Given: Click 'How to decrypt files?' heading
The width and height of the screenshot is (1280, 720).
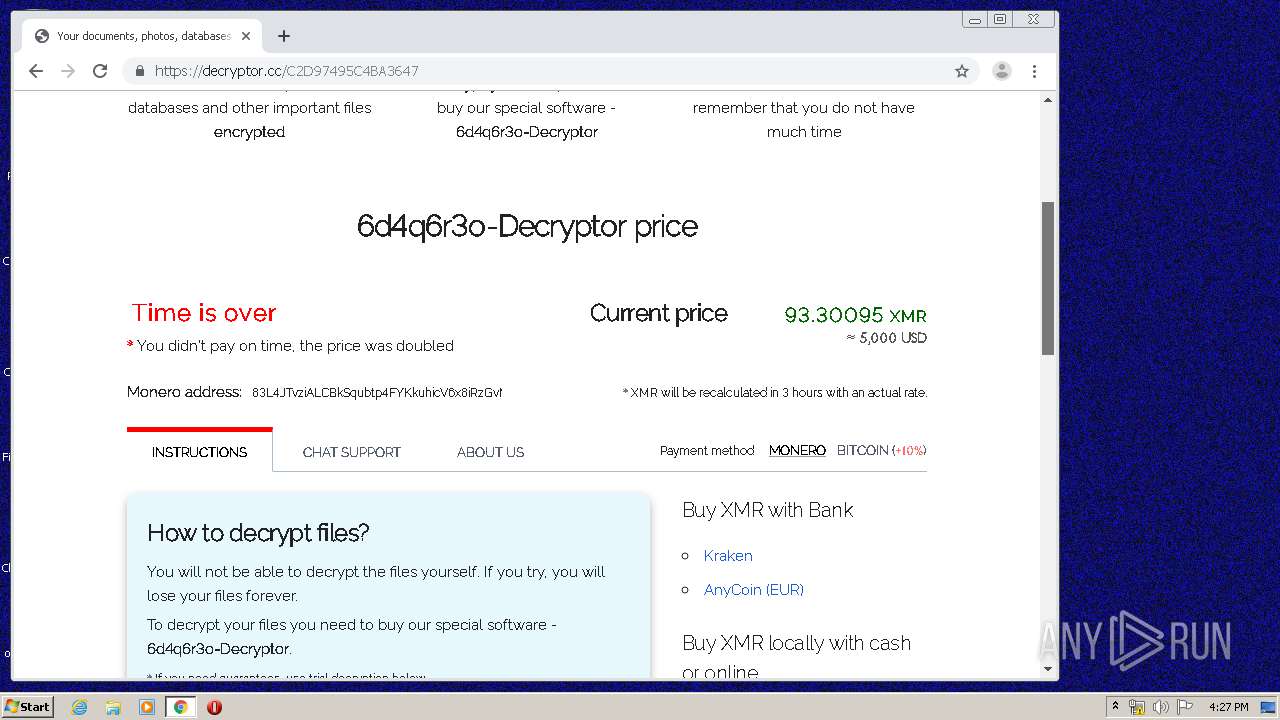Looking at the screenshot, I should (258, 533).
